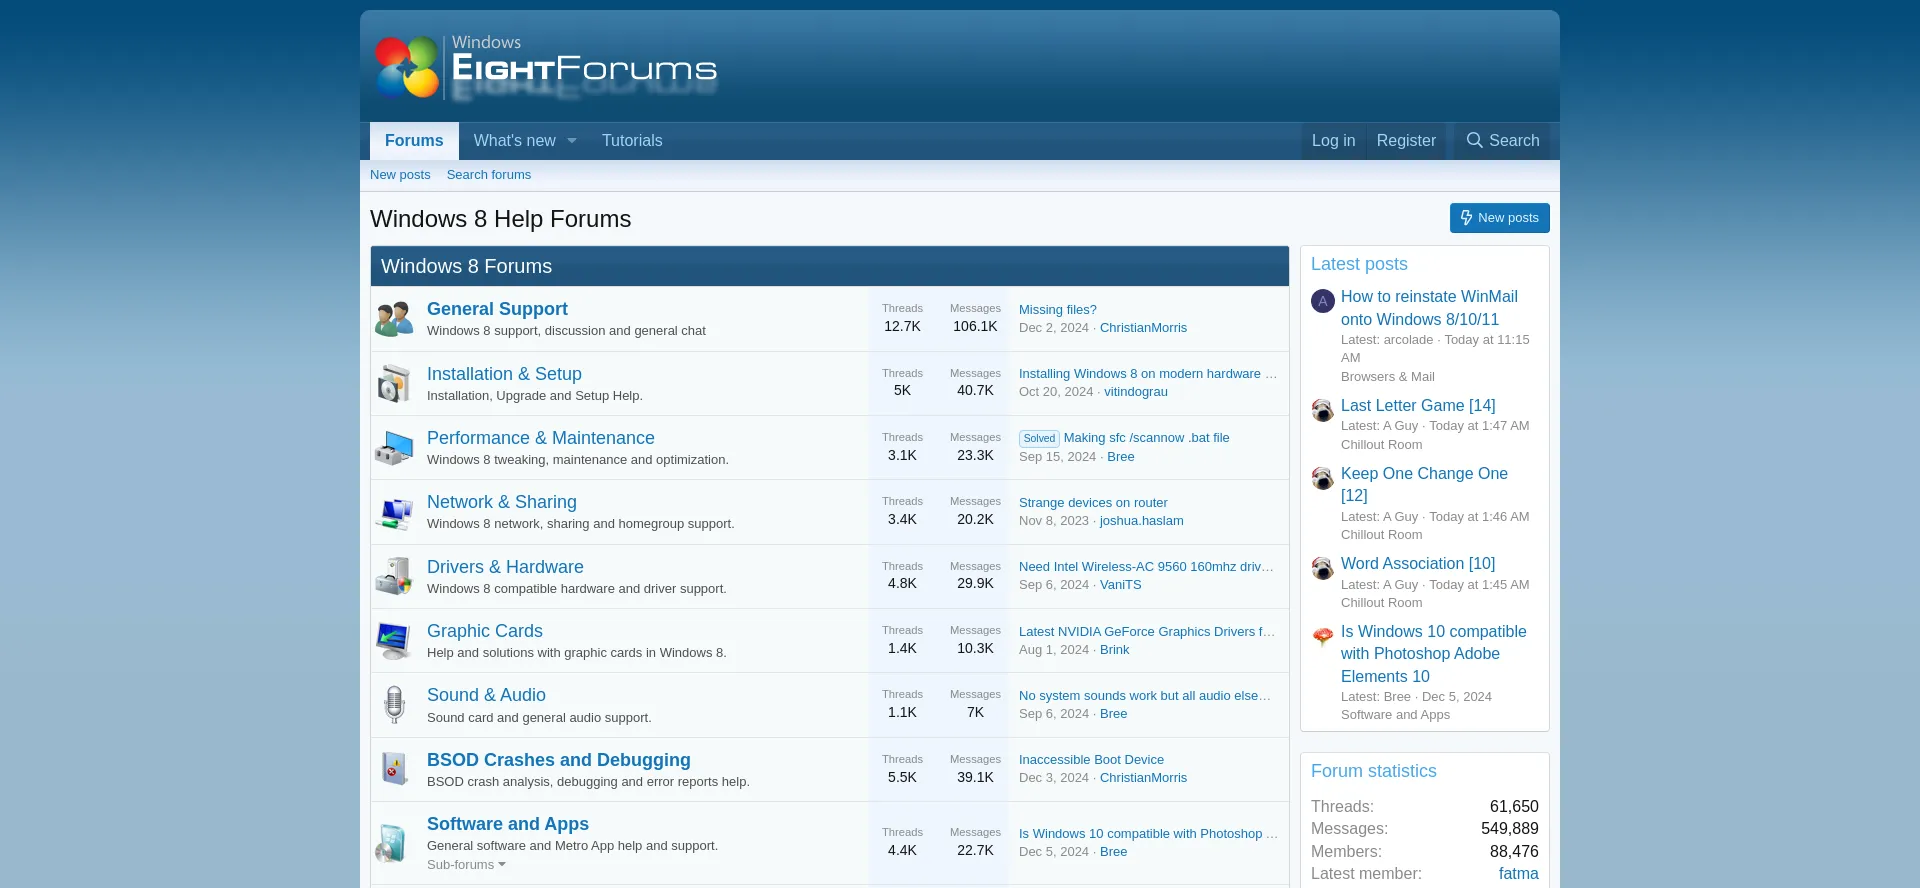Screen dimensions: 1920x888
Task: Open joshua.haslam's user profile
Action: (x=1142, y=521)
